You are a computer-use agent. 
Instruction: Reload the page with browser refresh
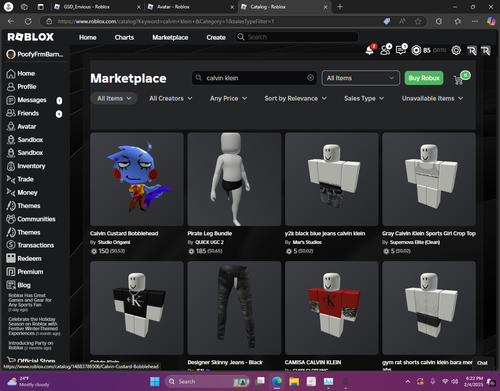click(x=28, y=21)
